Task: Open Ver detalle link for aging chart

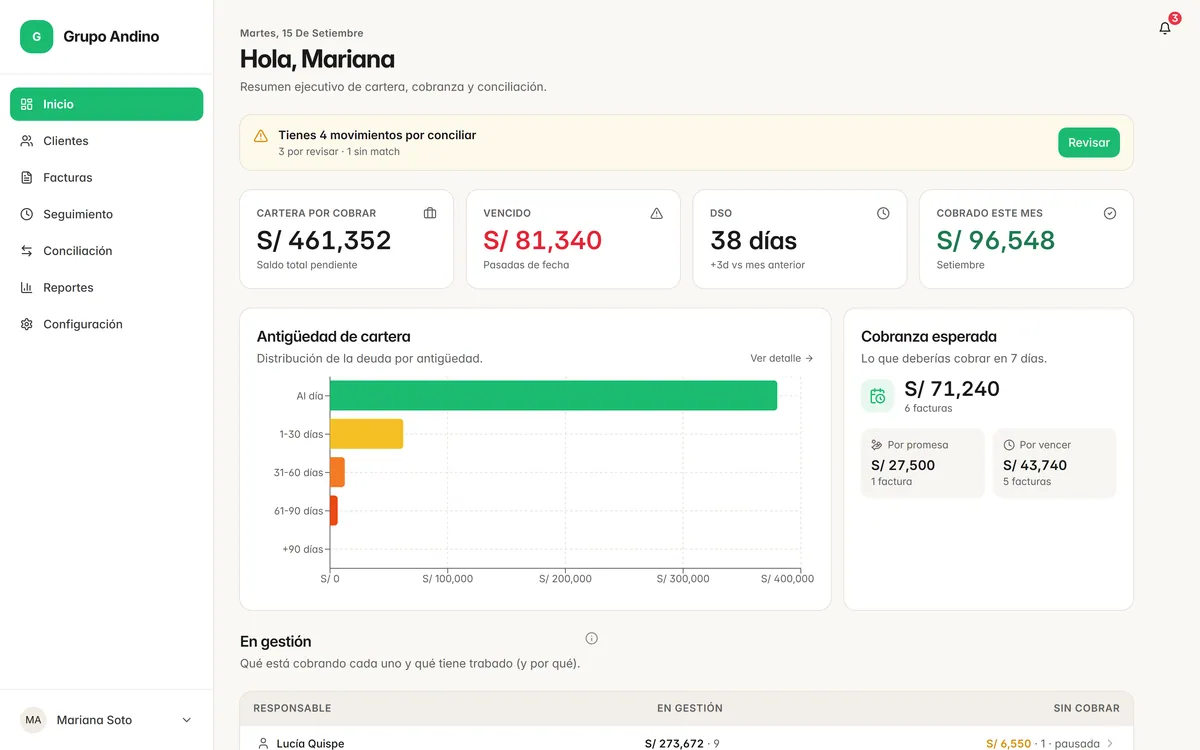Action: [782, 358]
